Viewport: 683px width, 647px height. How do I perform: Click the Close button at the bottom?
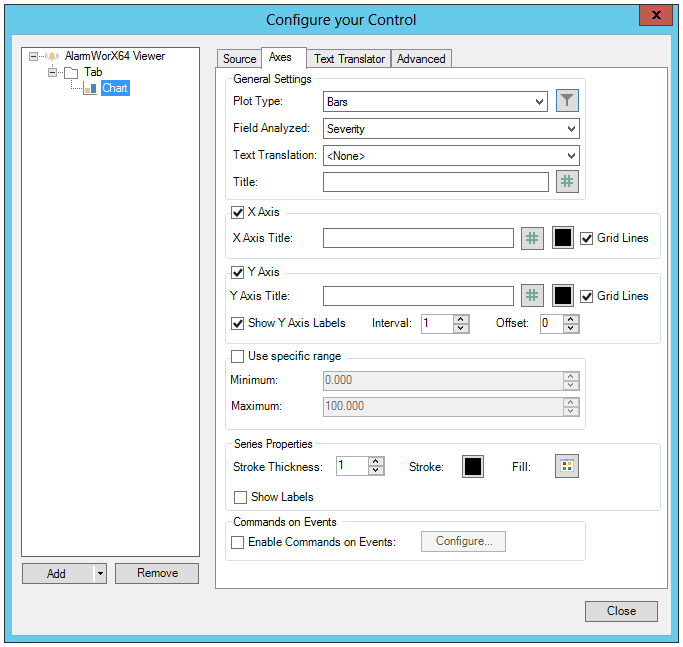(x=621, y=611)
